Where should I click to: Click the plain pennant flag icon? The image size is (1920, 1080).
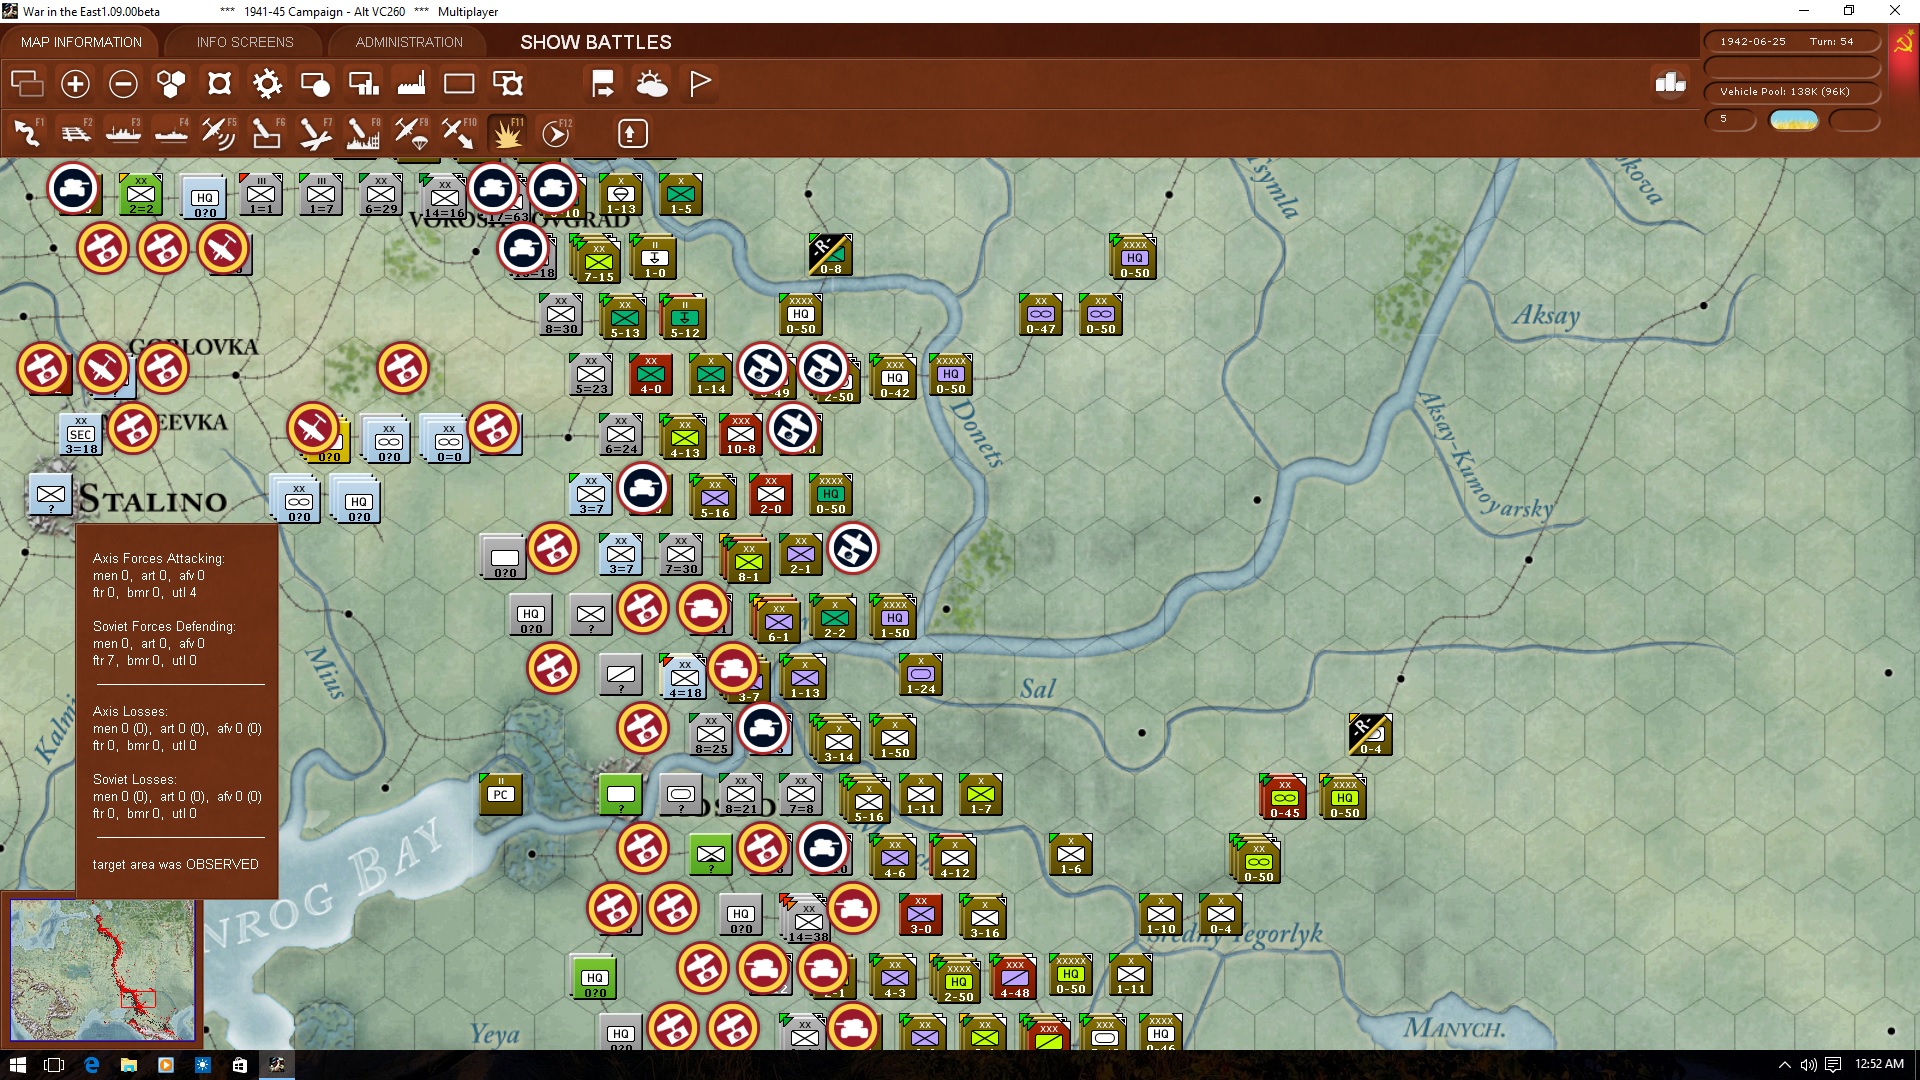[x=700, y=84]
